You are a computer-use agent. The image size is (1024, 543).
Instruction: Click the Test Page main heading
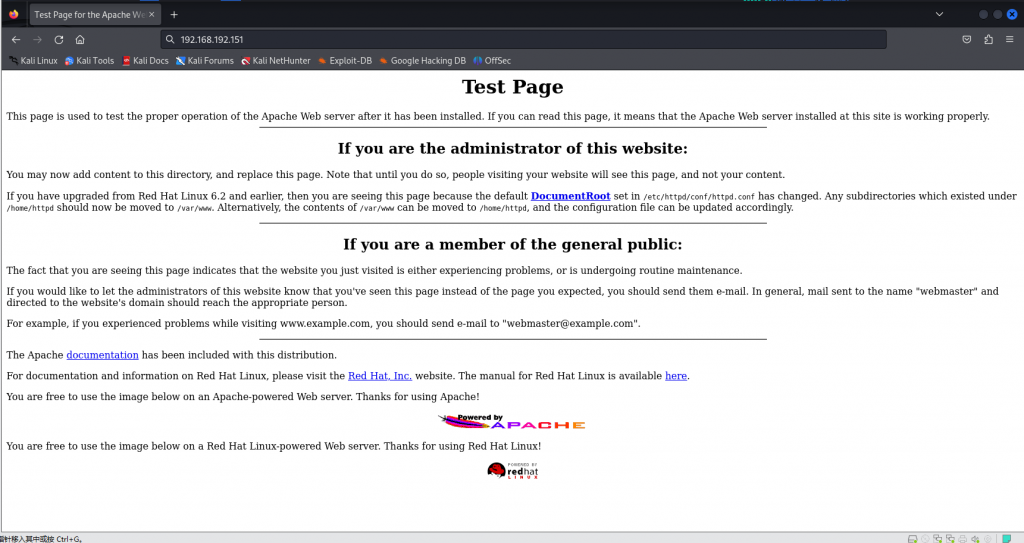coord(513,87)
